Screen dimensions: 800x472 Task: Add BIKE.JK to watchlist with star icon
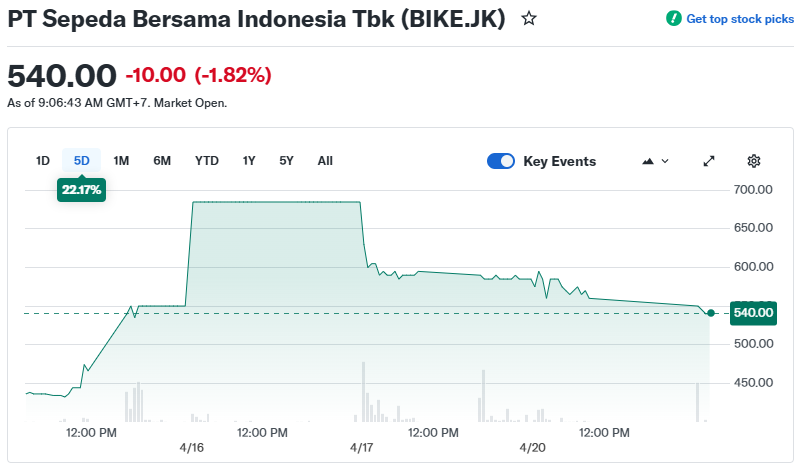[x=529, y=18]
